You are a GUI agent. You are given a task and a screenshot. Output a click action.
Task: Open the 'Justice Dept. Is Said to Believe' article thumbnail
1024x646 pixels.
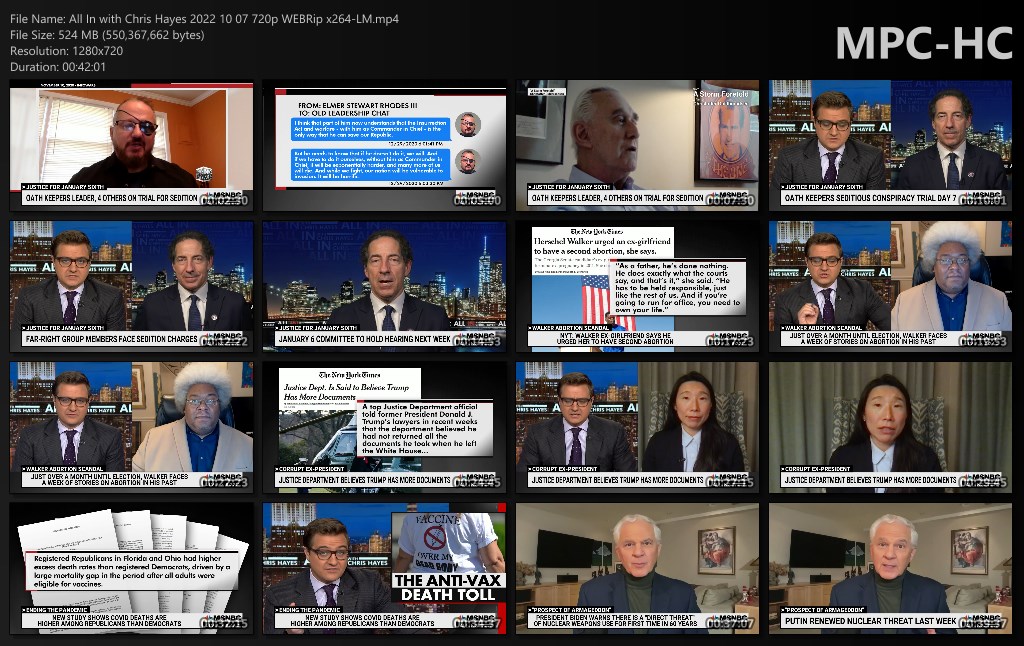tap(384, 427)
